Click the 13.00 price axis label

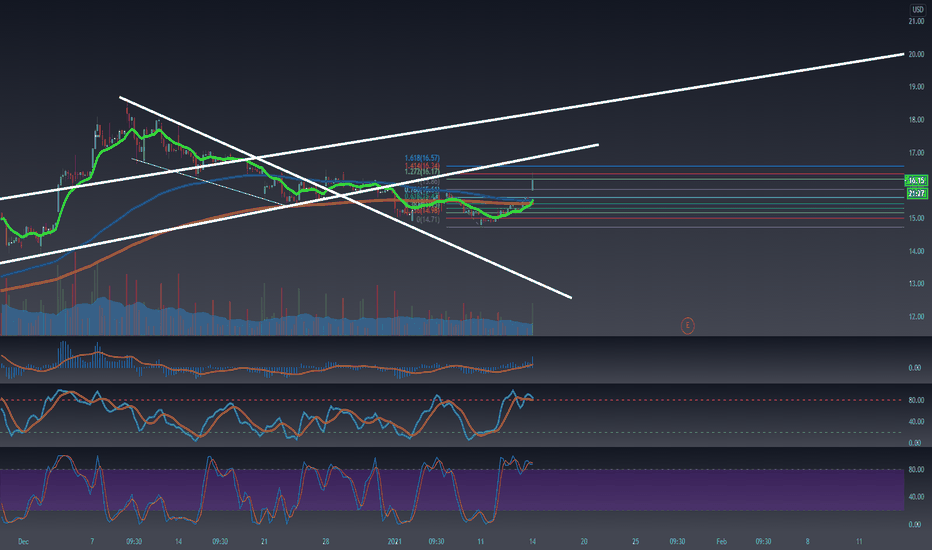(x=916, y=284)
